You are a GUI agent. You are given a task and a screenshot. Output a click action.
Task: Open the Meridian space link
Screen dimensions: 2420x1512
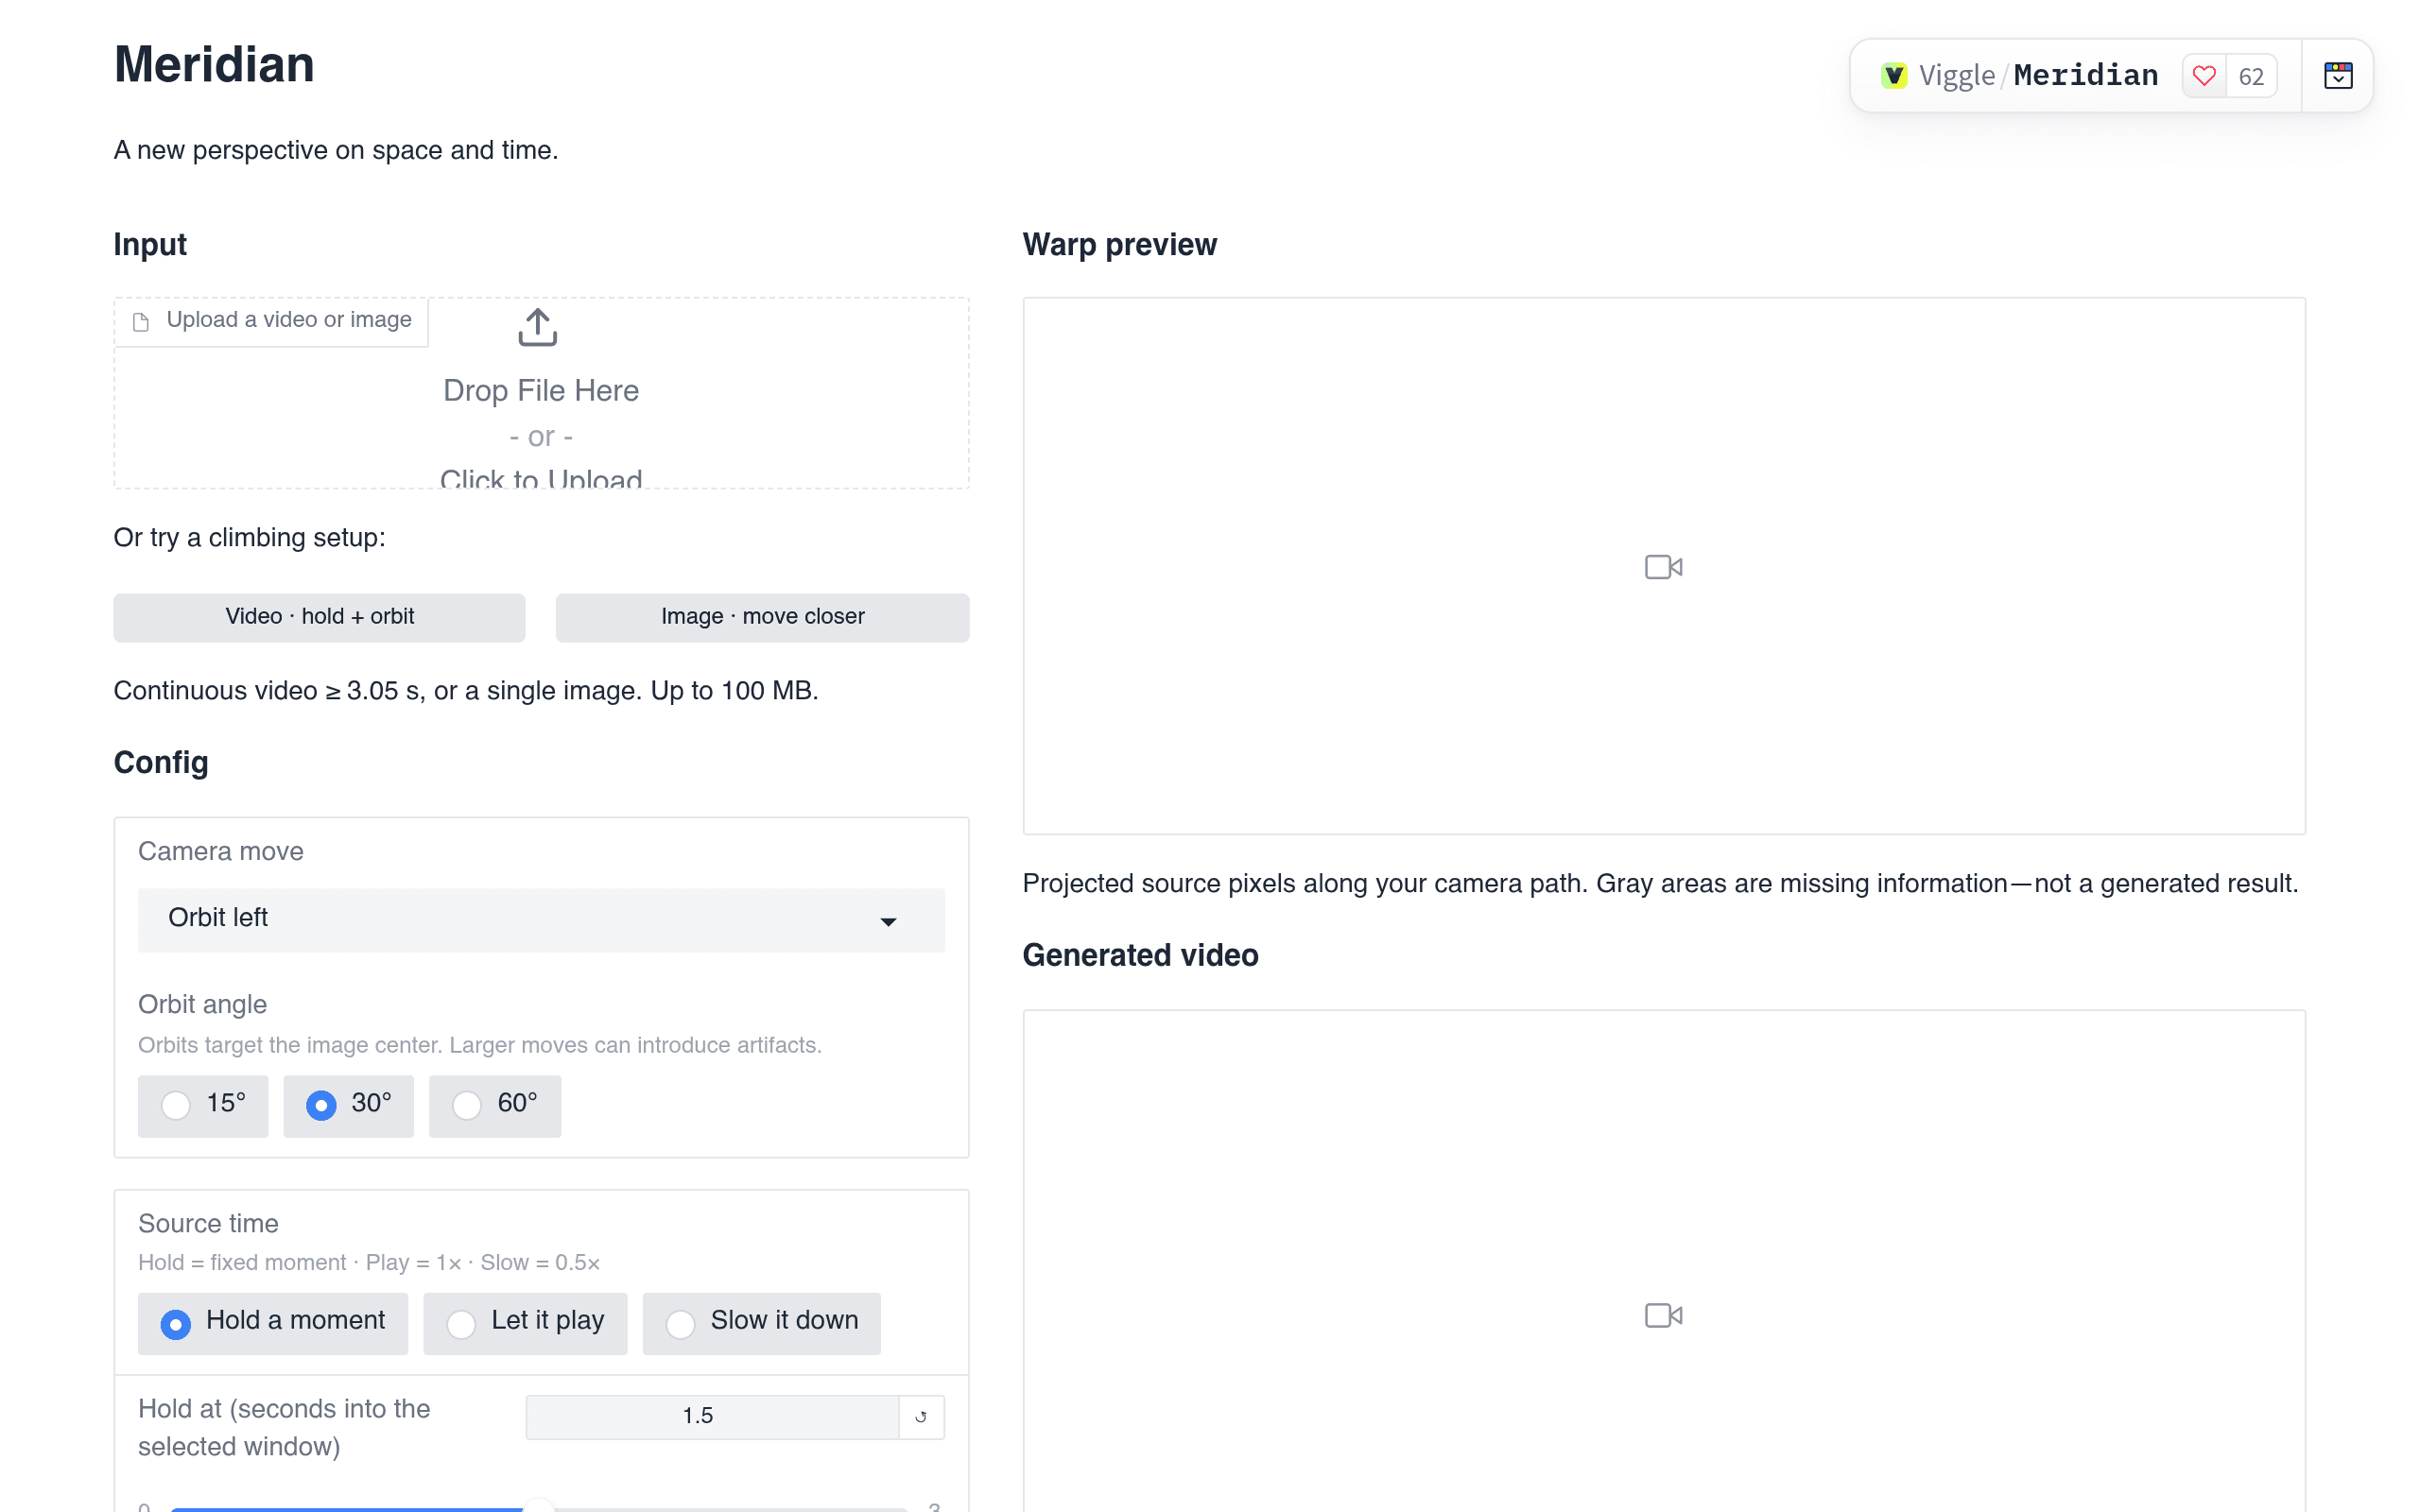point(2085,76)
